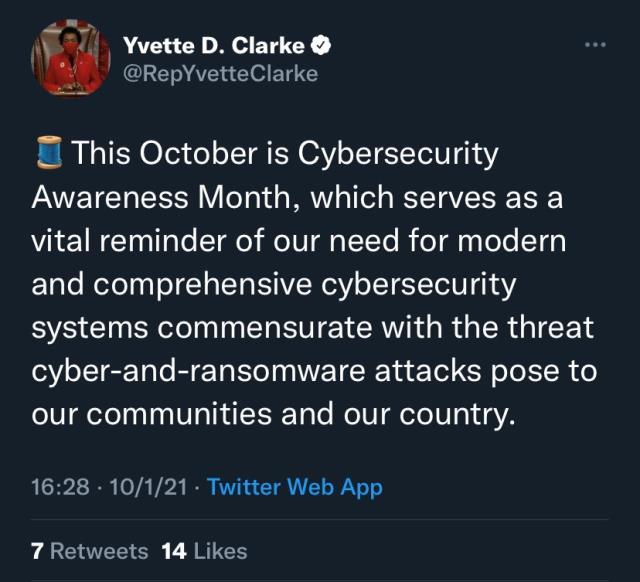This screenshot has height=582, width=640.
Task: Click the blue verified checkmark badge
Action: pos(323,45)
